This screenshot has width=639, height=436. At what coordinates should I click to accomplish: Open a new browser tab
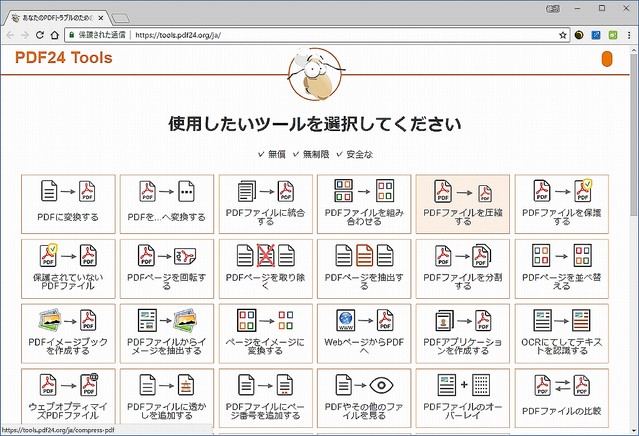tap(119, 16)
